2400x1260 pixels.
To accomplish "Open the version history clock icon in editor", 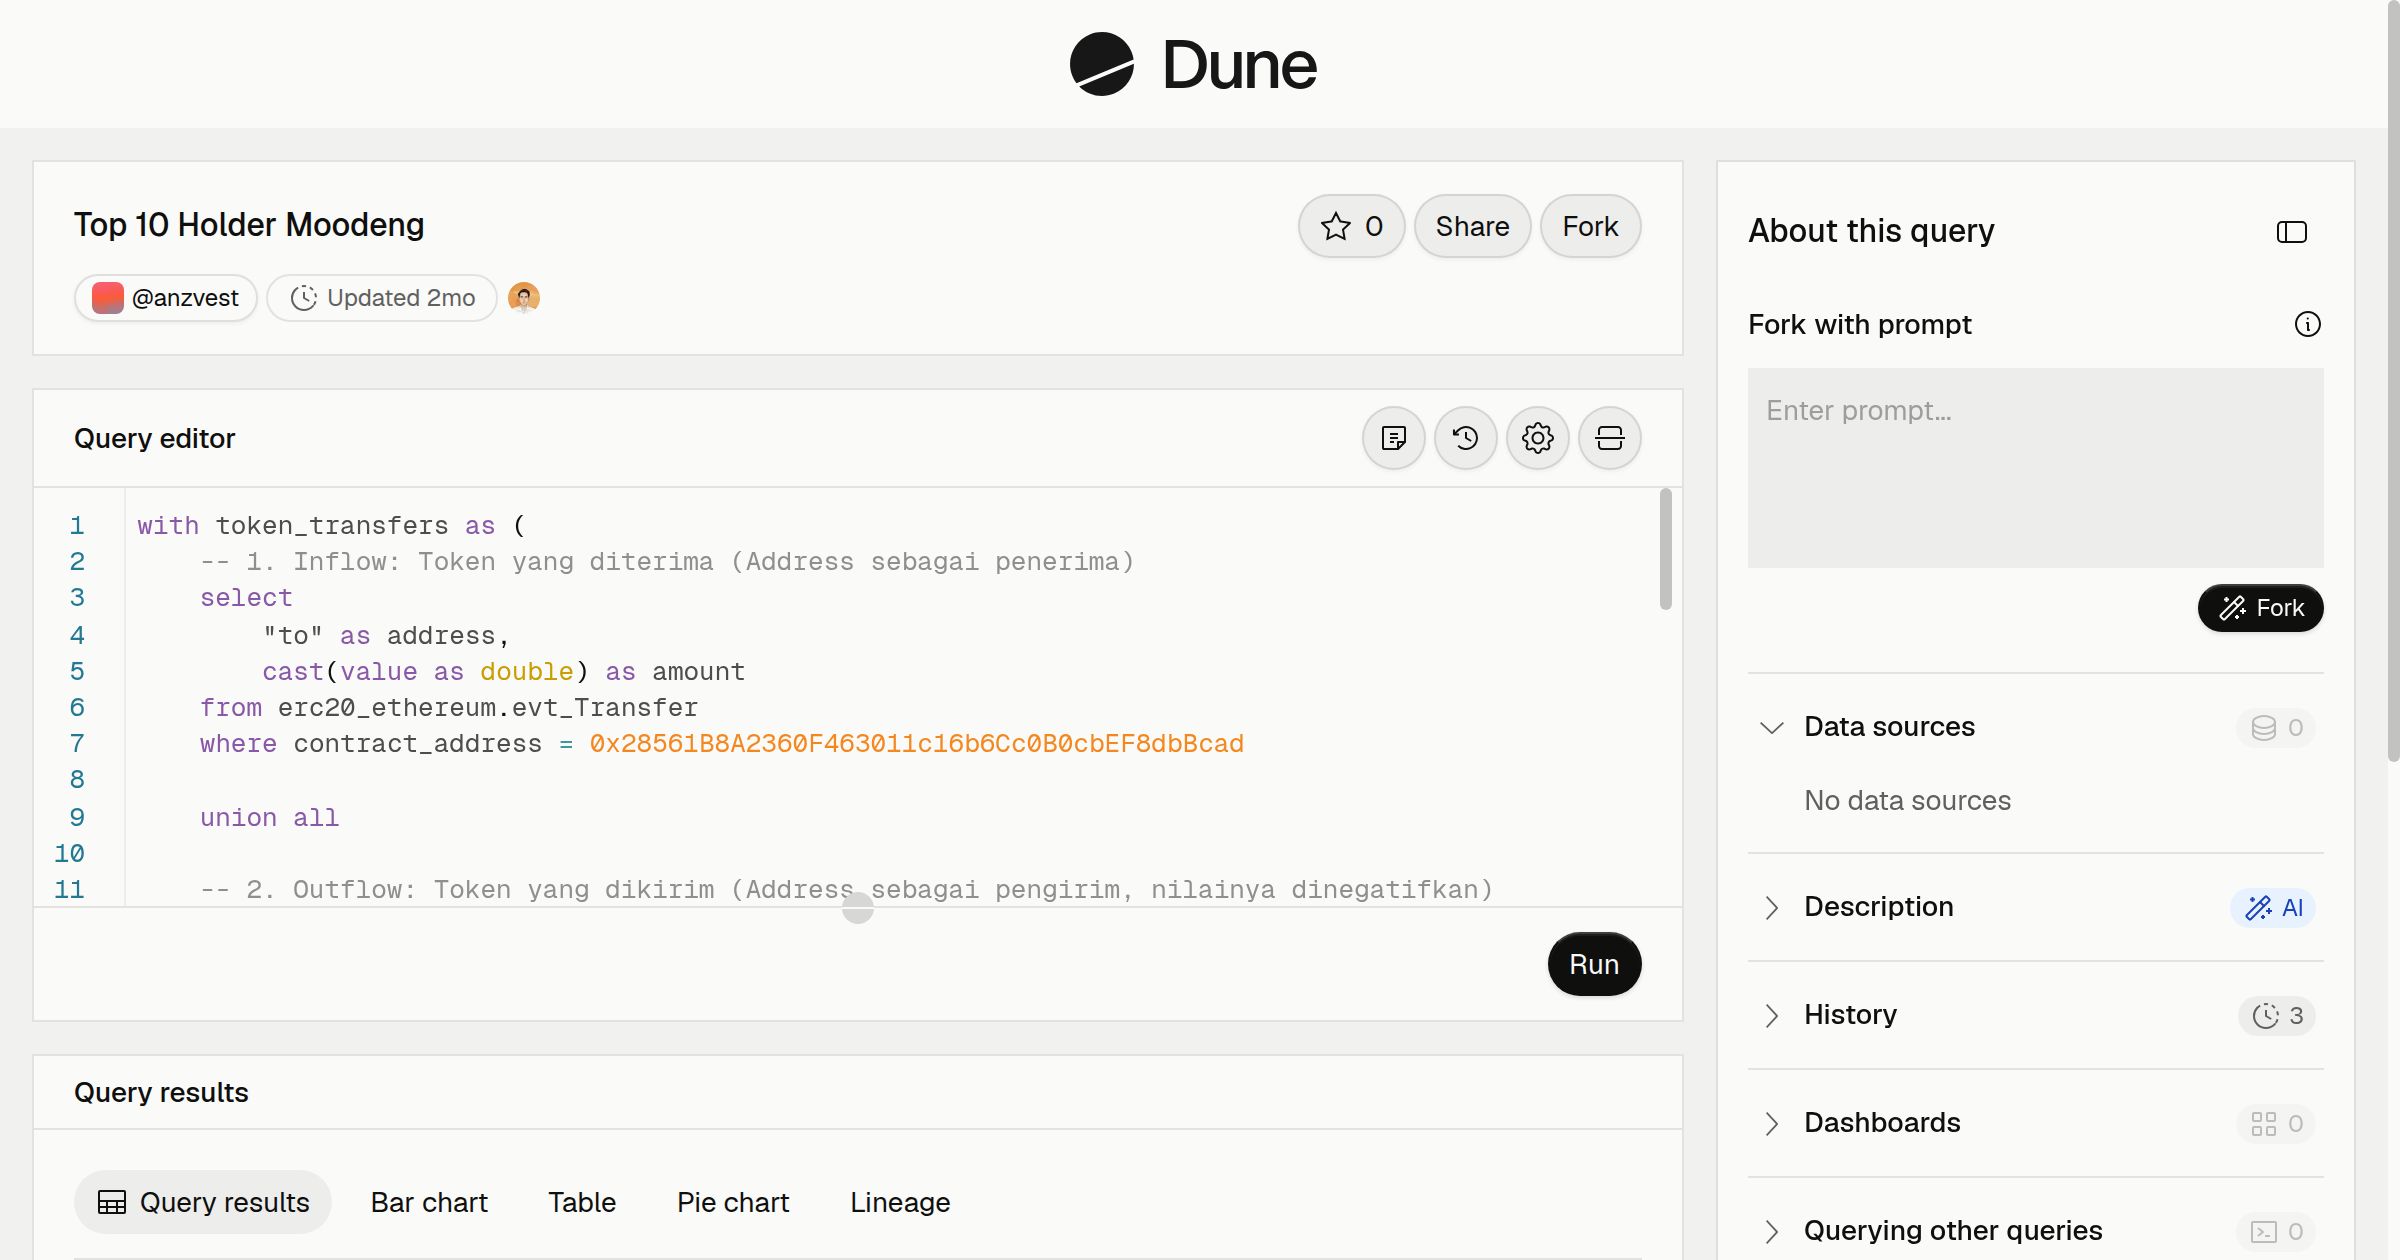I will point(1465,438).
